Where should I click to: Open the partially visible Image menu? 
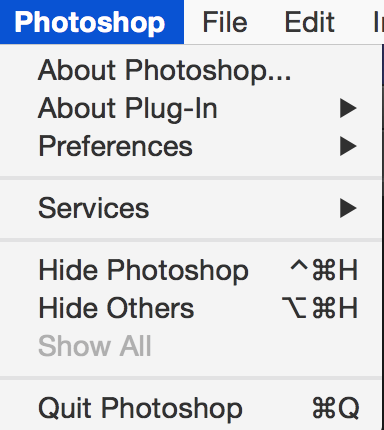(x=379, y=22)
